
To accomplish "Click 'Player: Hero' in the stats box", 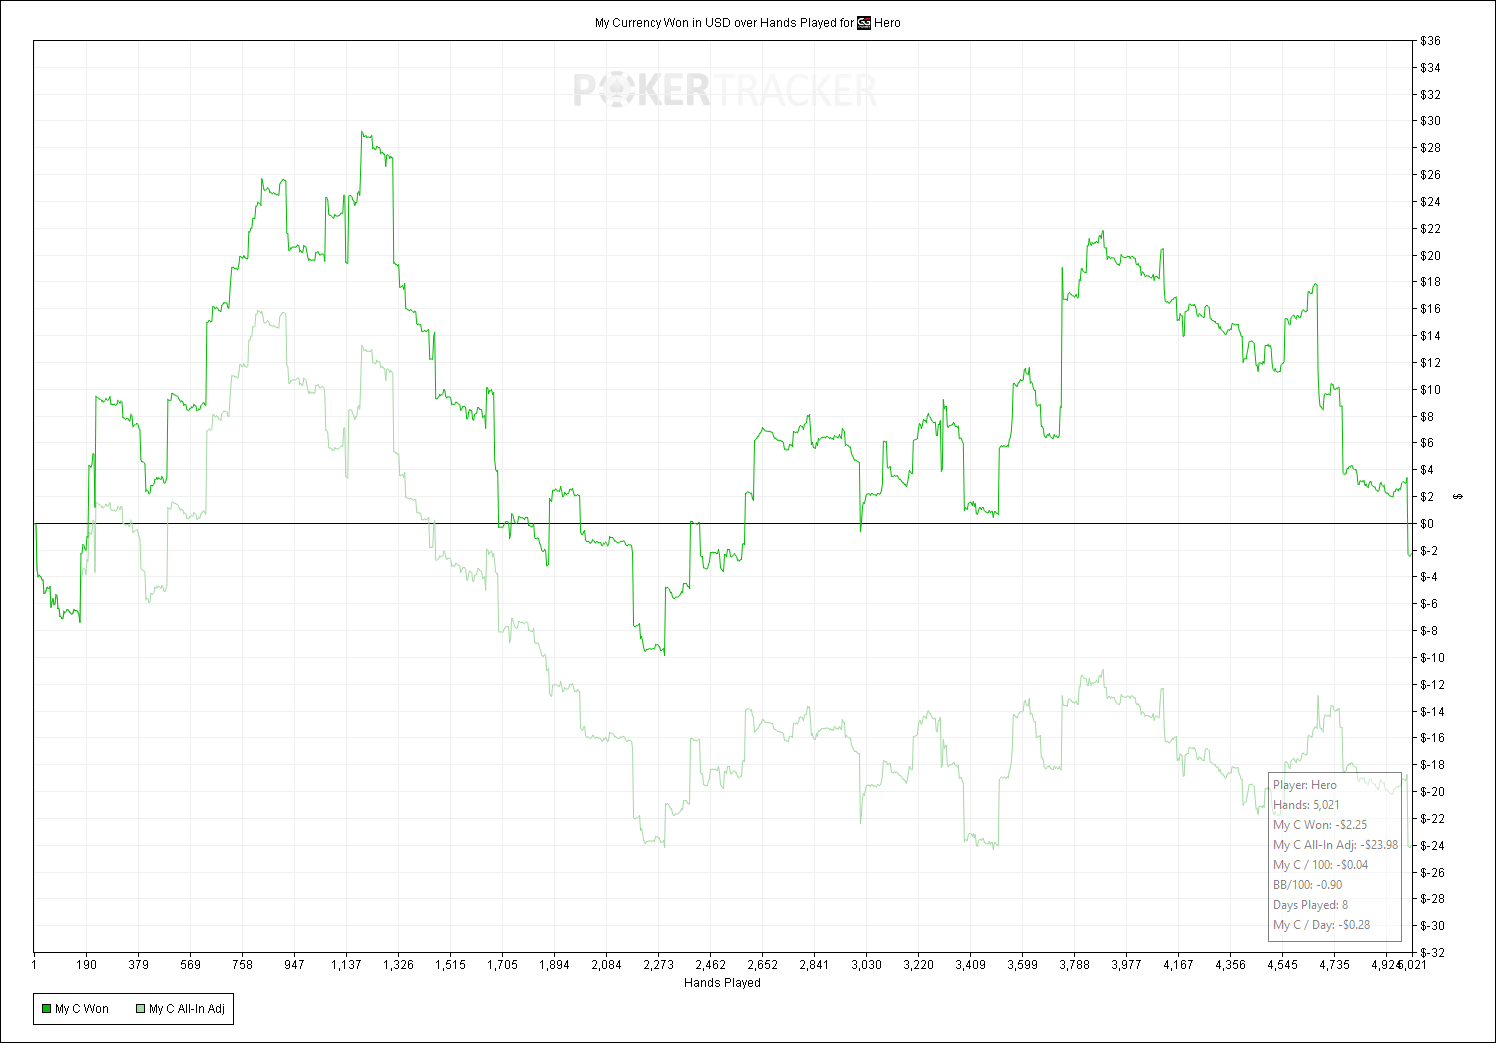I will (x=1305, y=785).
